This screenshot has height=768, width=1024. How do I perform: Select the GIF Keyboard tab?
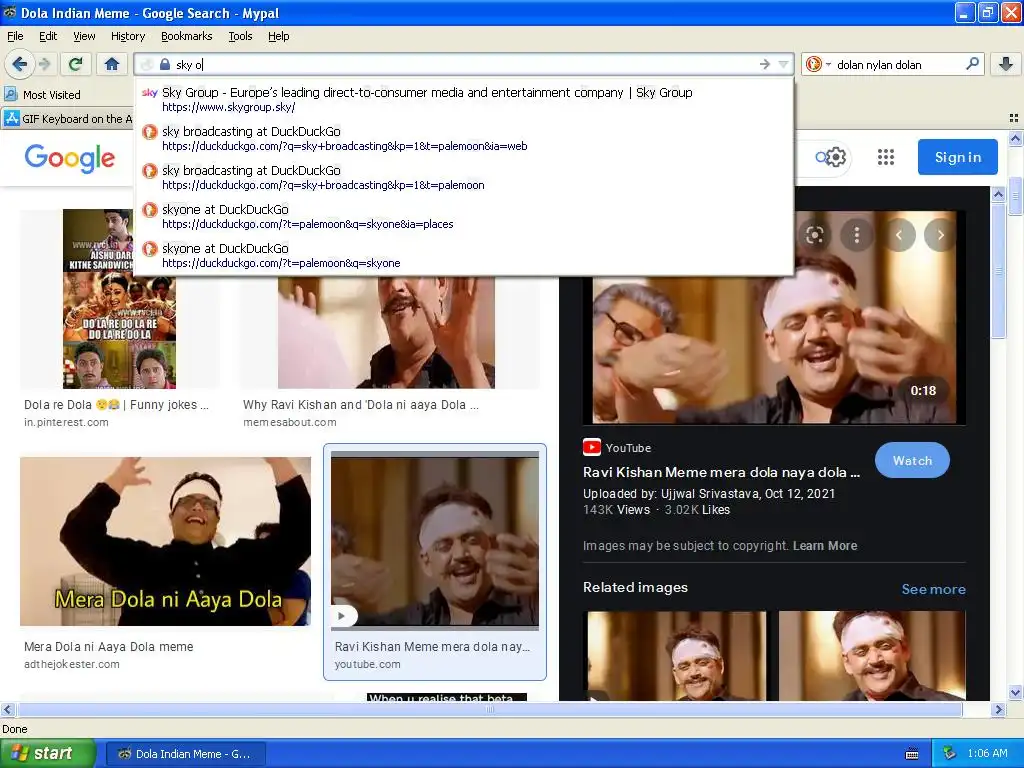pos(67,119)
